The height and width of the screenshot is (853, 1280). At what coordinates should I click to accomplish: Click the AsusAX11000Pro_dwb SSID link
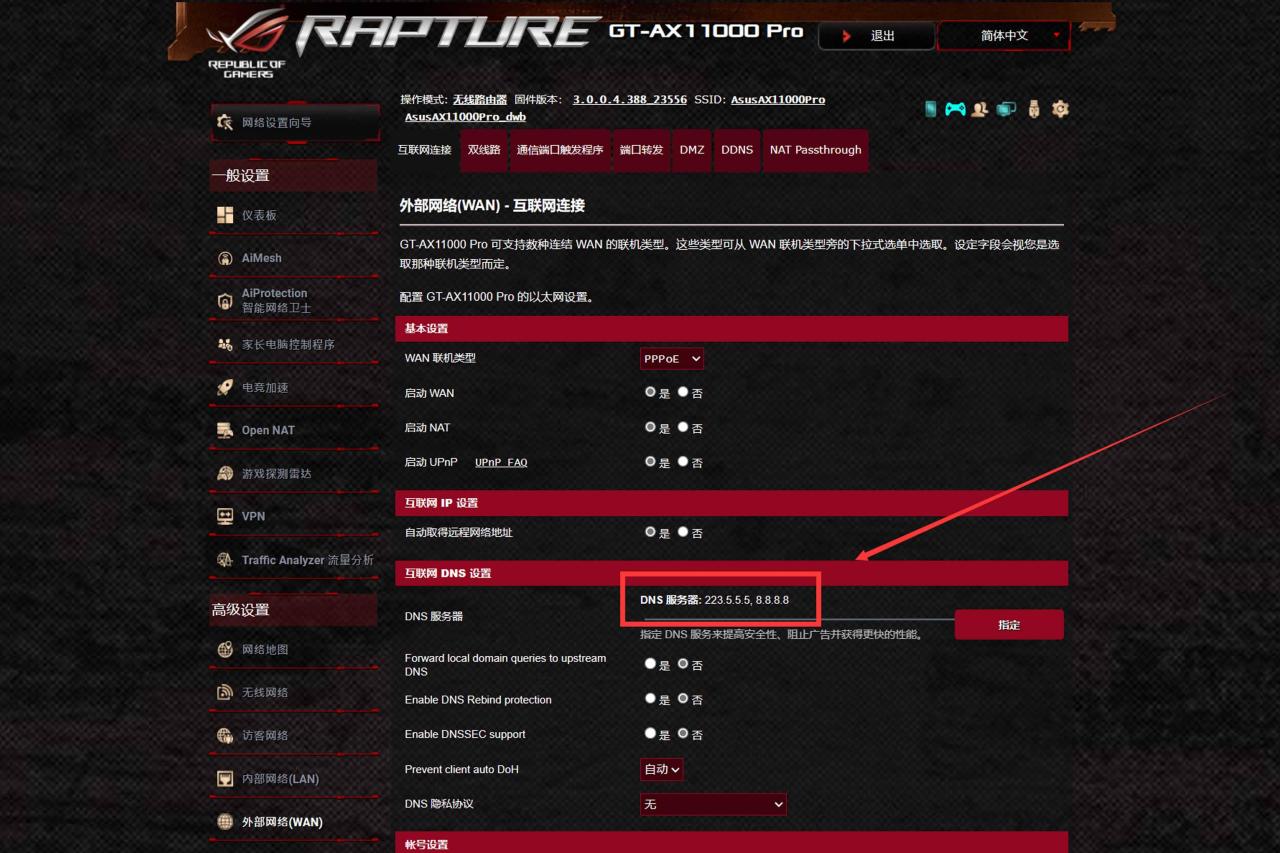pyautogui.click(x=466, y=117)
